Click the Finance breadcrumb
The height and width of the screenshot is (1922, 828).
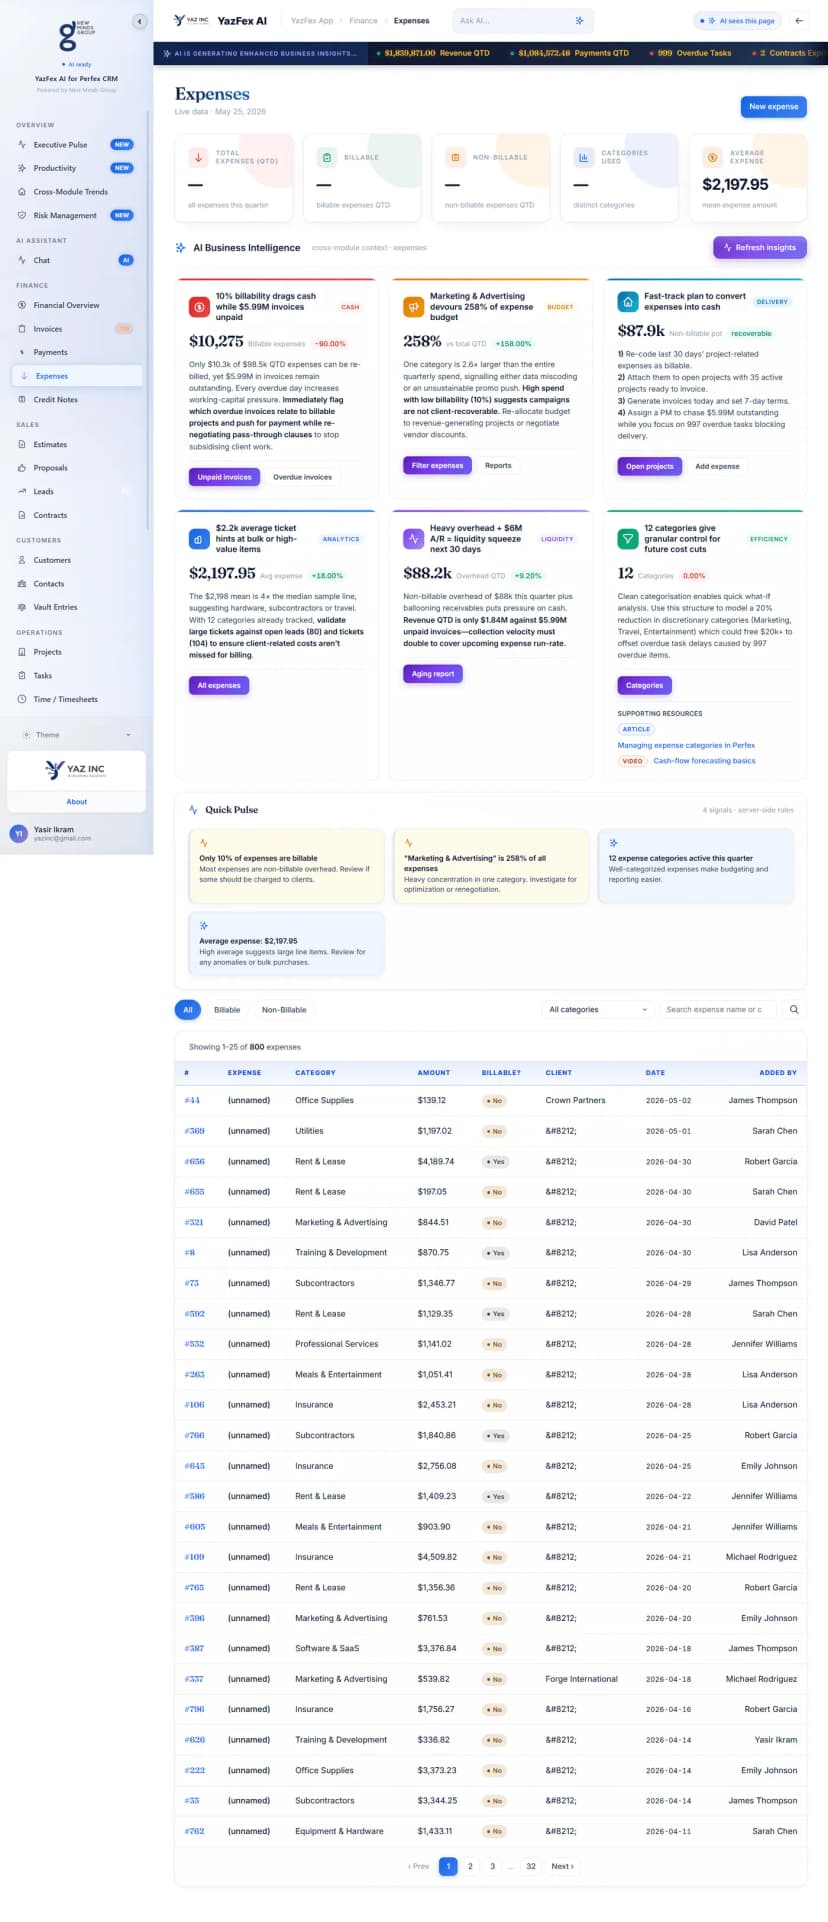(363, 20)
